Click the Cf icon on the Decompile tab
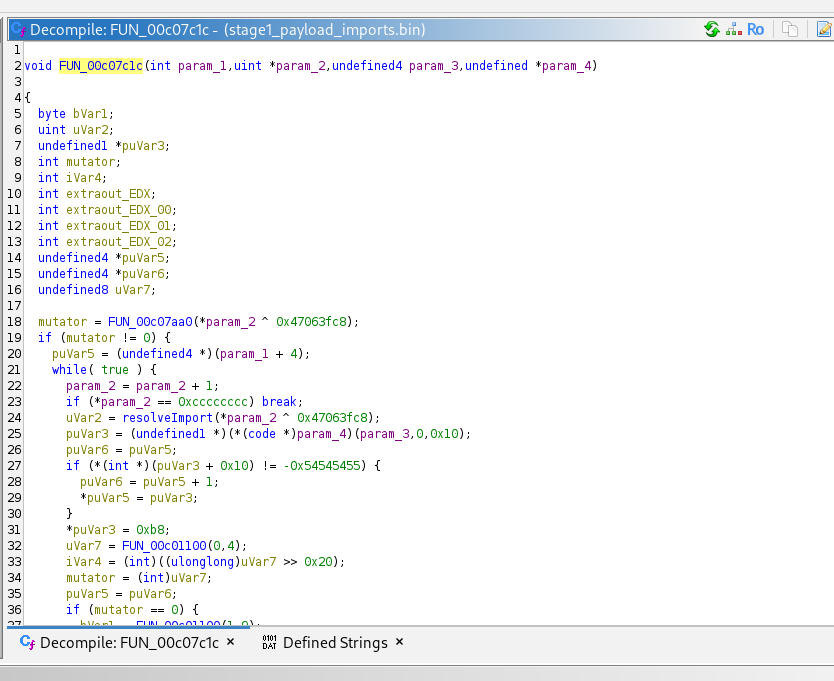 click(x=28, y=642)
